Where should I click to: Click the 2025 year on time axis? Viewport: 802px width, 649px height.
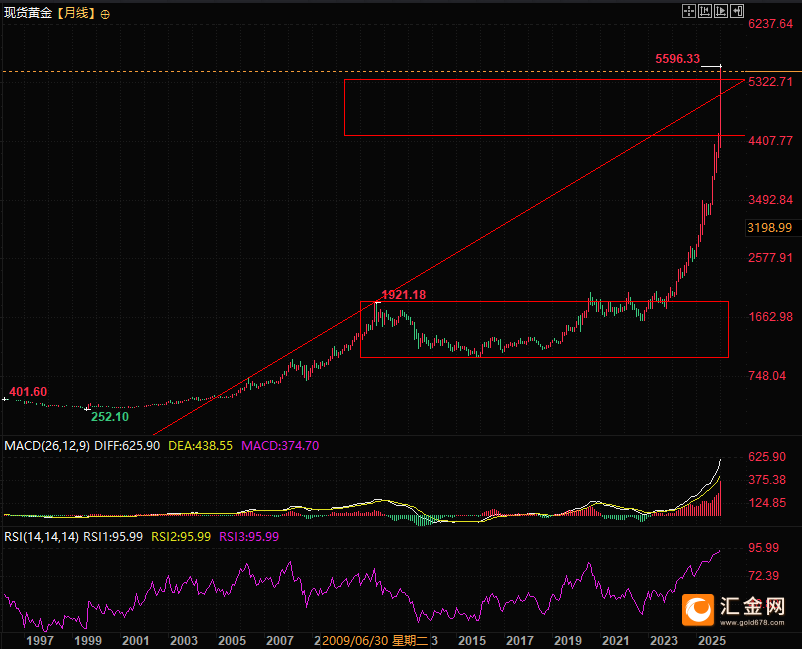(x=711, y=641)
